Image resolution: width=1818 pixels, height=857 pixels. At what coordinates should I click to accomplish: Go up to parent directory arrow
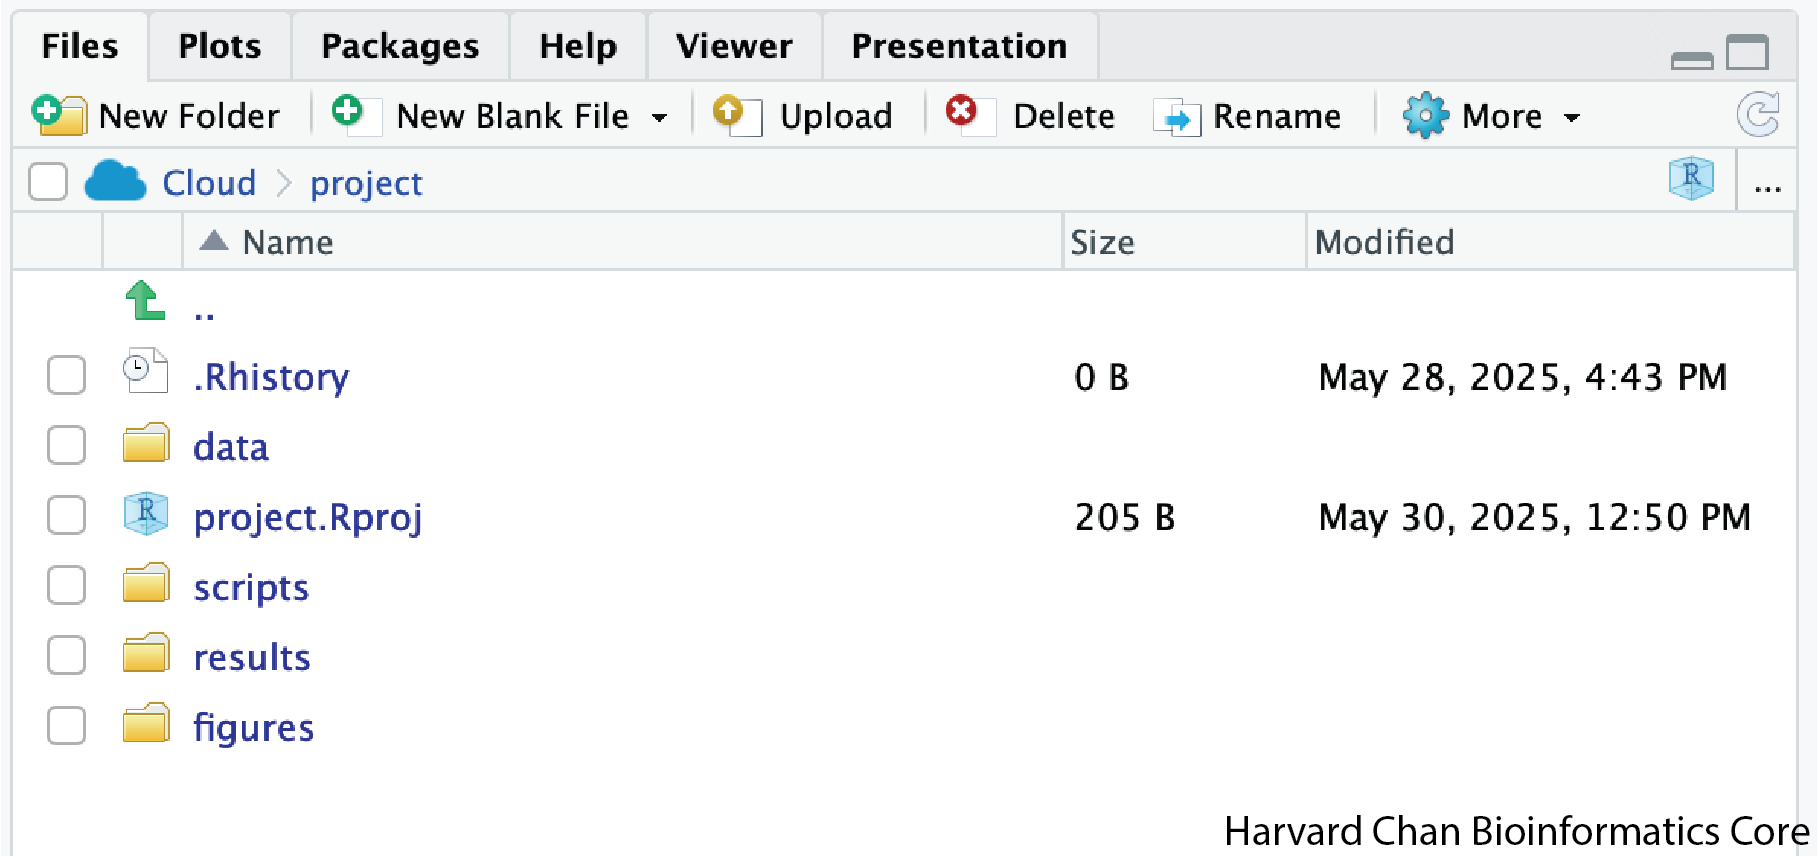pyautogui.click(x=145, y=301)
